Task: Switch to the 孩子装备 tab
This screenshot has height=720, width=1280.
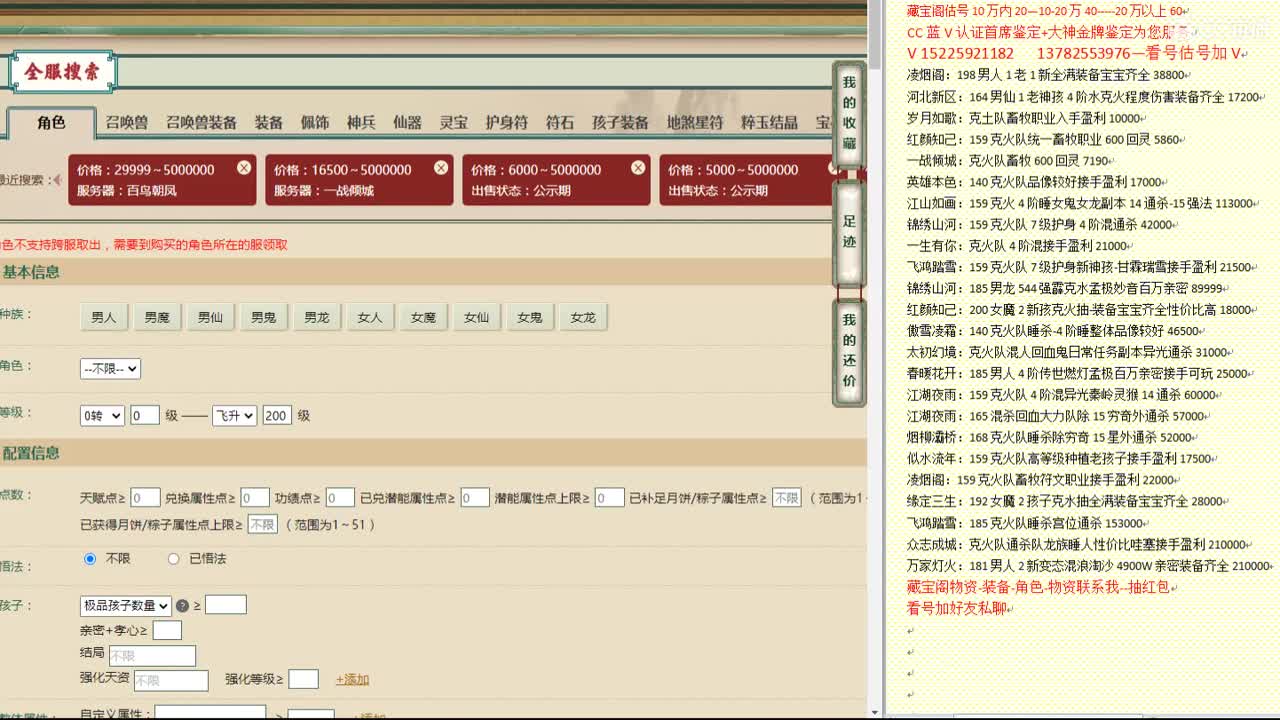Action: pyautogui.click(x=620, y=122)
